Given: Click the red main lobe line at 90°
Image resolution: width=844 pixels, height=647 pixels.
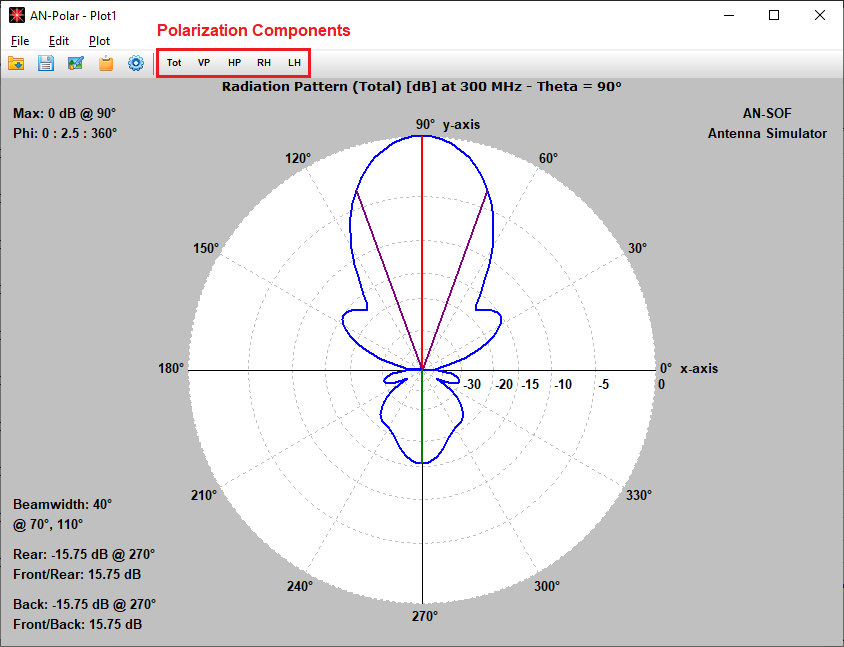Looking at the screenshot, I should coord(422,253).
